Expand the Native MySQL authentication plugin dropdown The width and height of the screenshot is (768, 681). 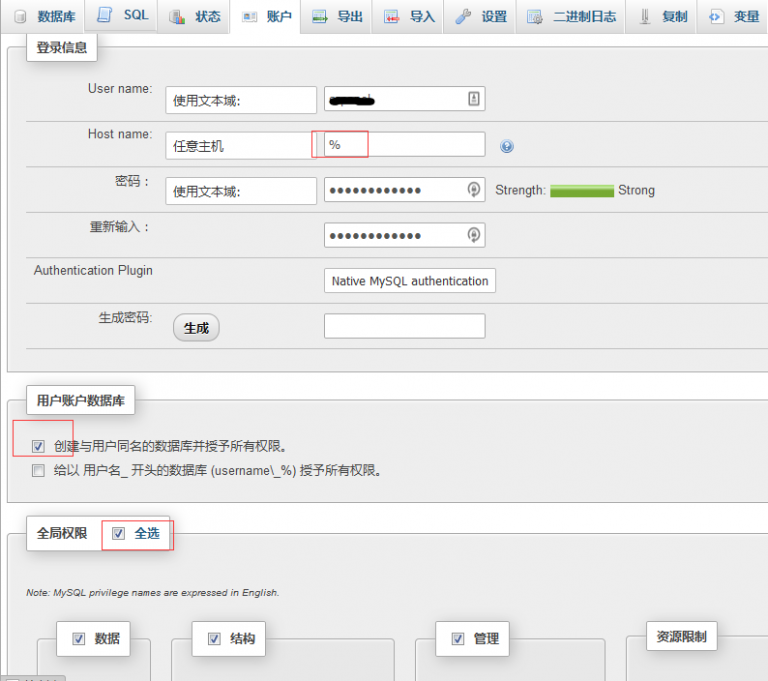[x=410, y=281]
